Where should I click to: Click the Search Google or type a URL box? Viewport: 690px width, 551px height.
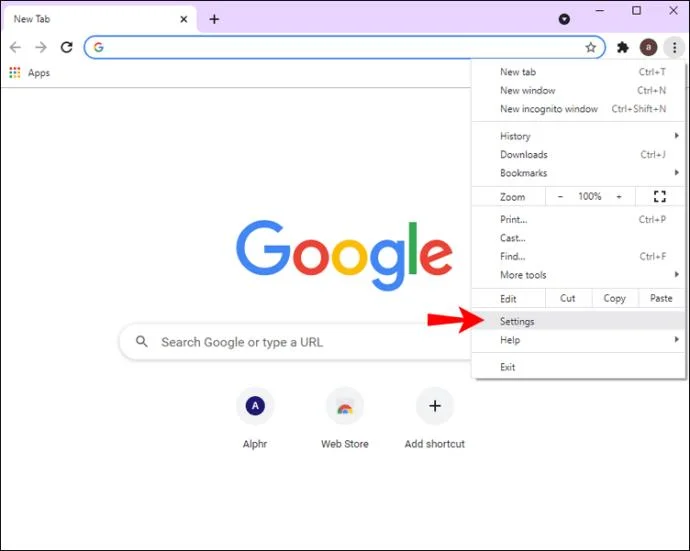tap(296, 342)
